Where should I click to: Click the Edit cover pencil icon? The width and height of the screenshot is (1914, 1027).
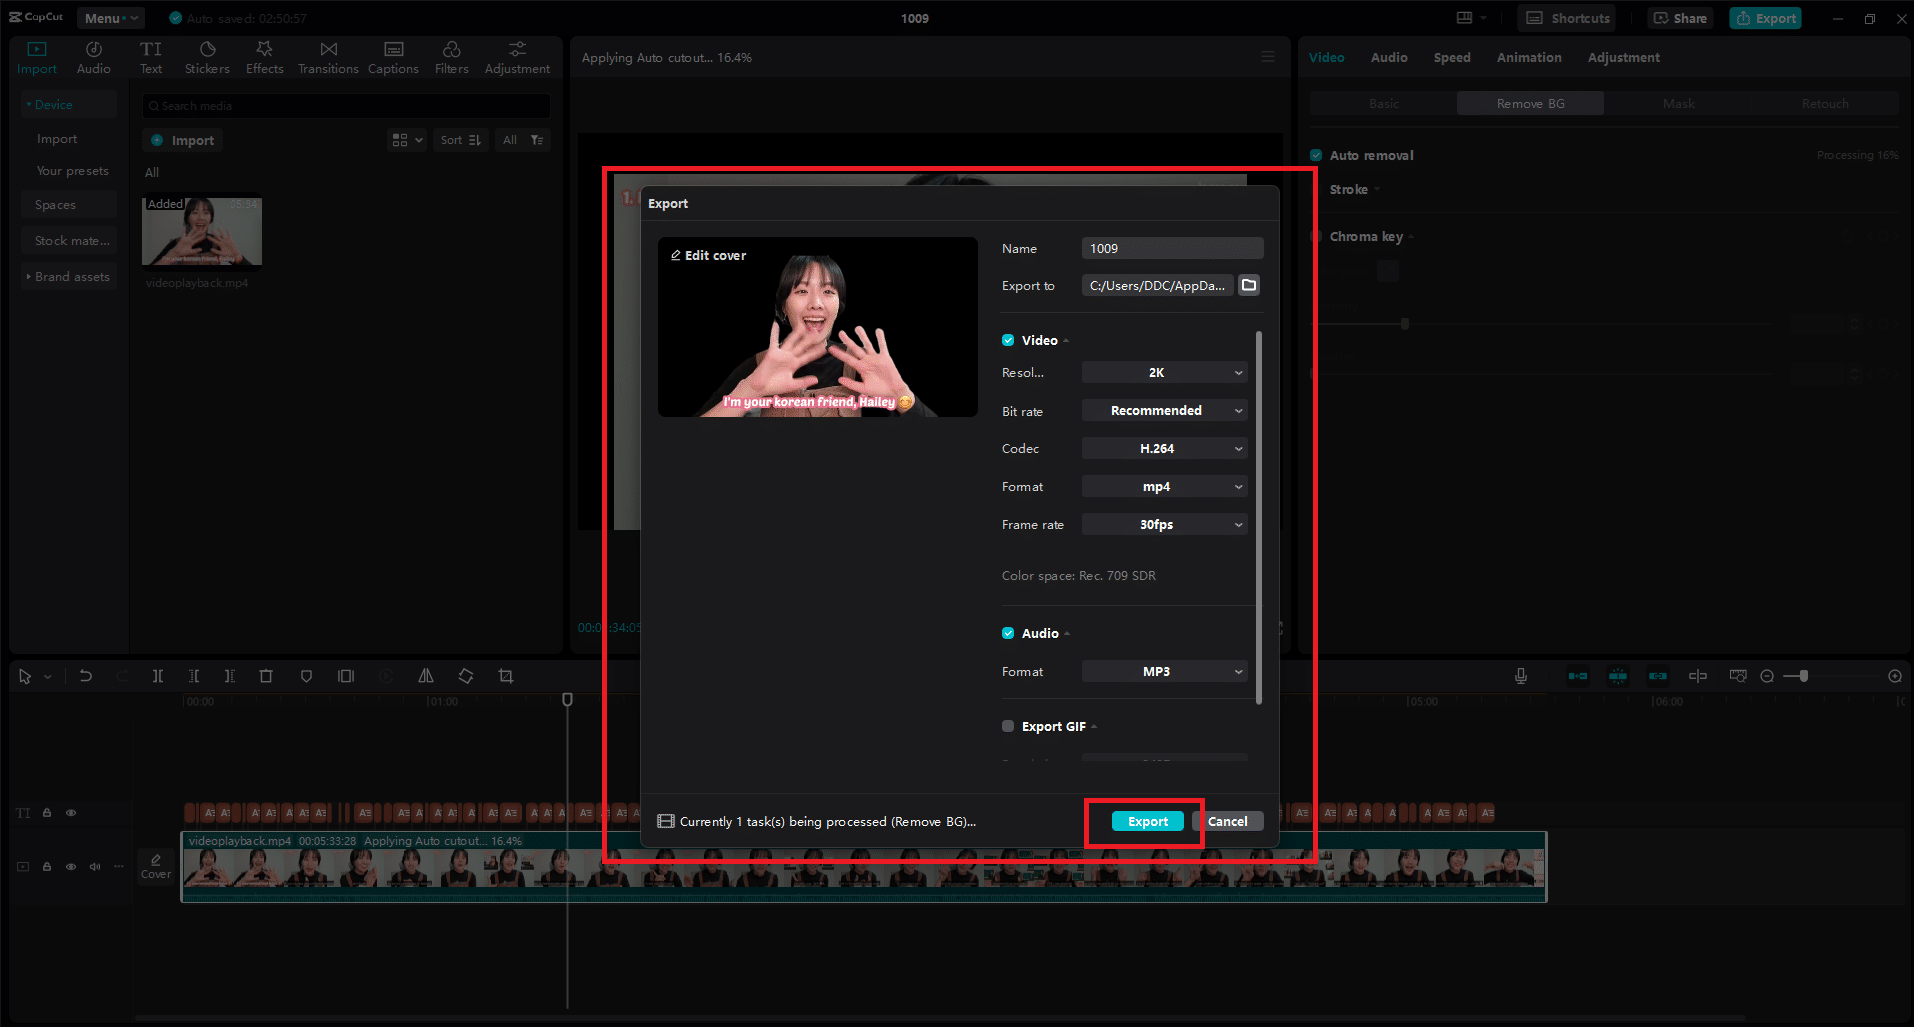(x=676, y=256)
